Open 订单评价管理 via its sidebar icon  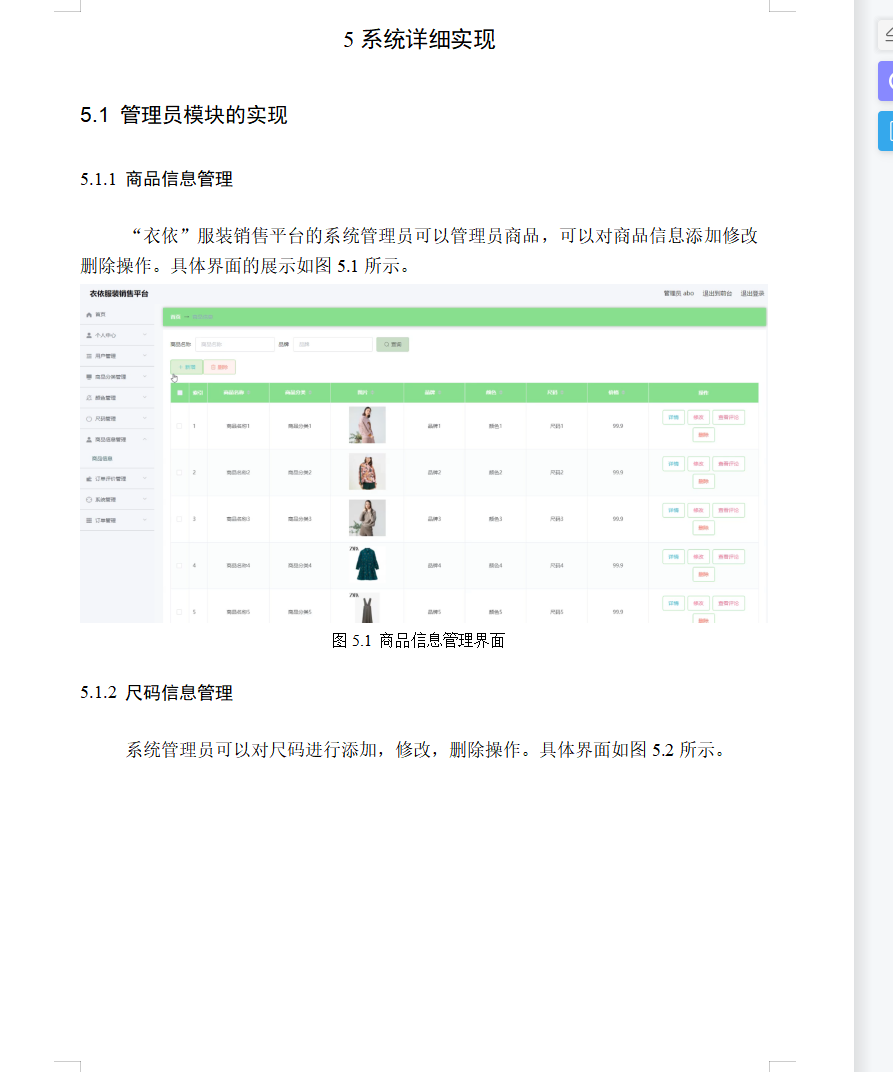(x=89, y=479)
